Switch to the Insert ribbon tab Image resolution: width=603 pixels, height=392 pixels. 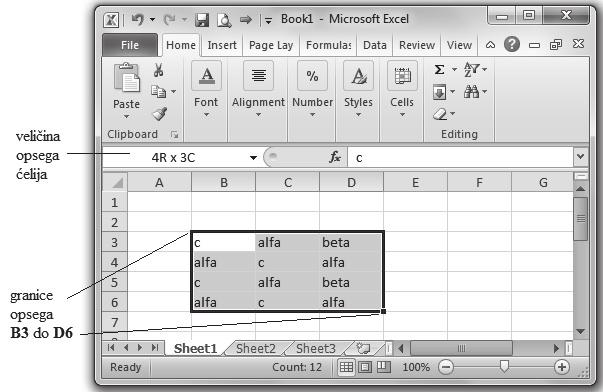[222, 45]
